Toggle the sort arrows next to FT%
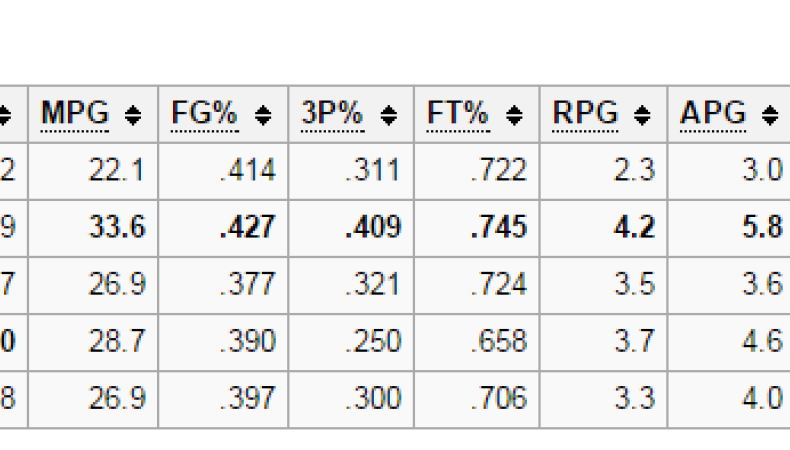This screenshot has width=790, height=450. pos(514,116)
